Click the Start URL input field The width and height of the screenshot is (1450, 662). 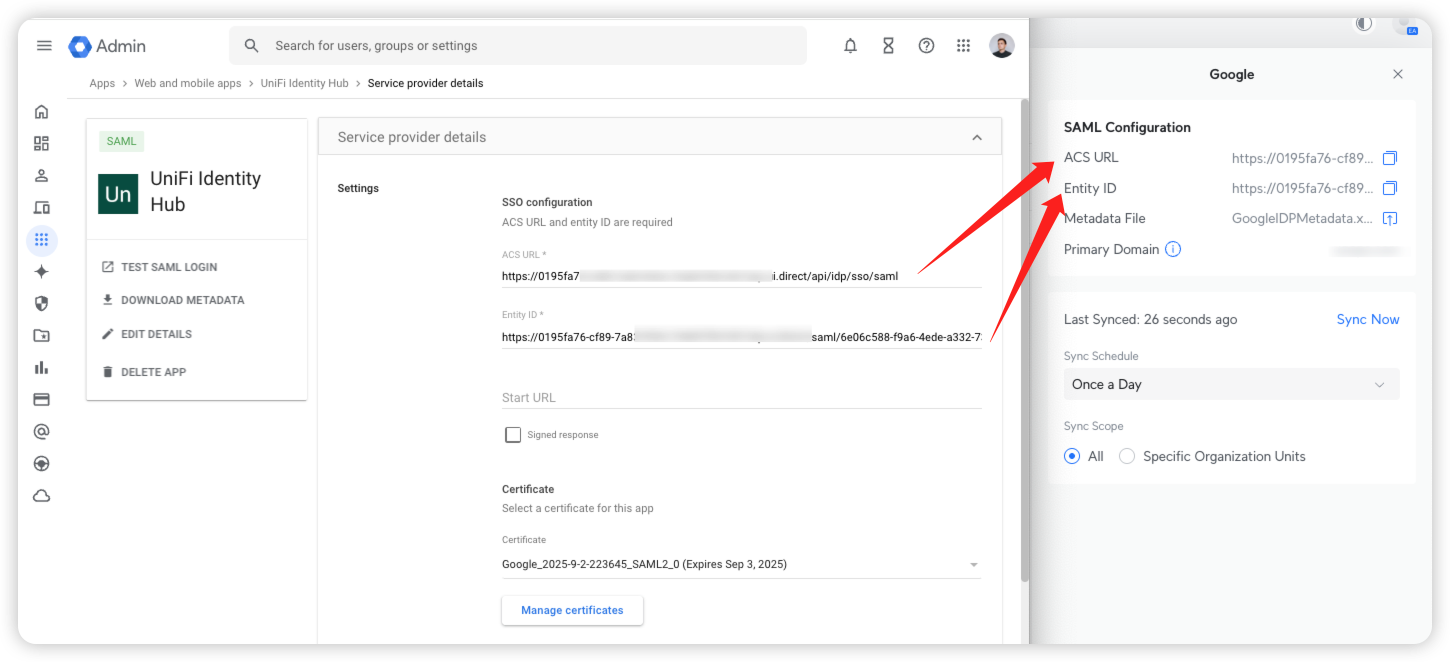click(x=740, y=398)
